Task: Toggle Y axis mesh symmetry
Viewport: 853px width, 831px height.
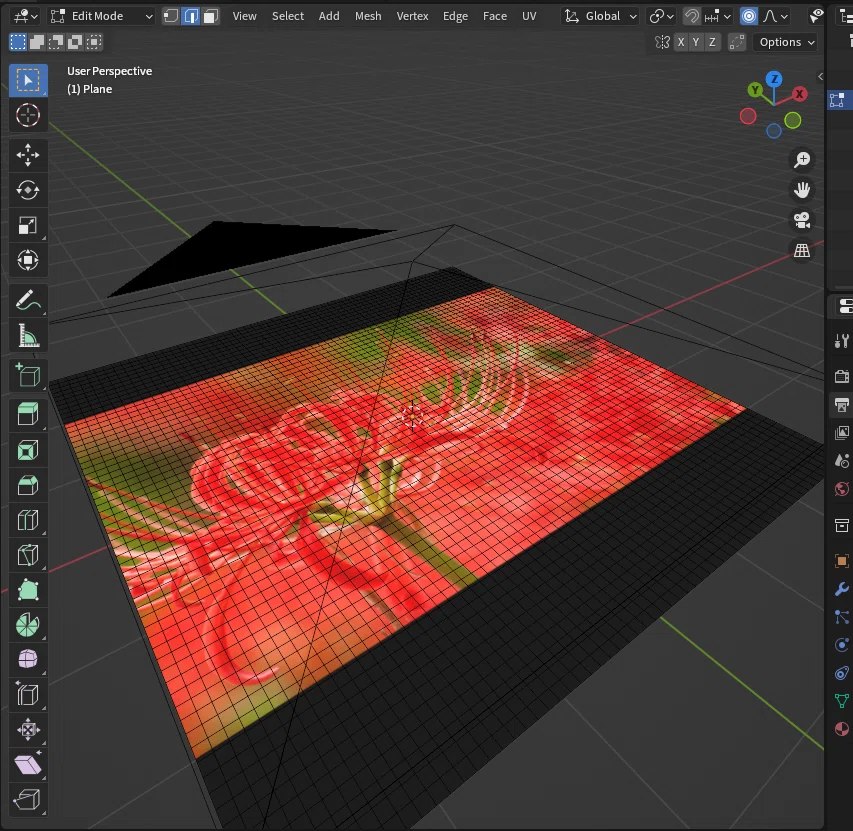Action: coord(696,42)
